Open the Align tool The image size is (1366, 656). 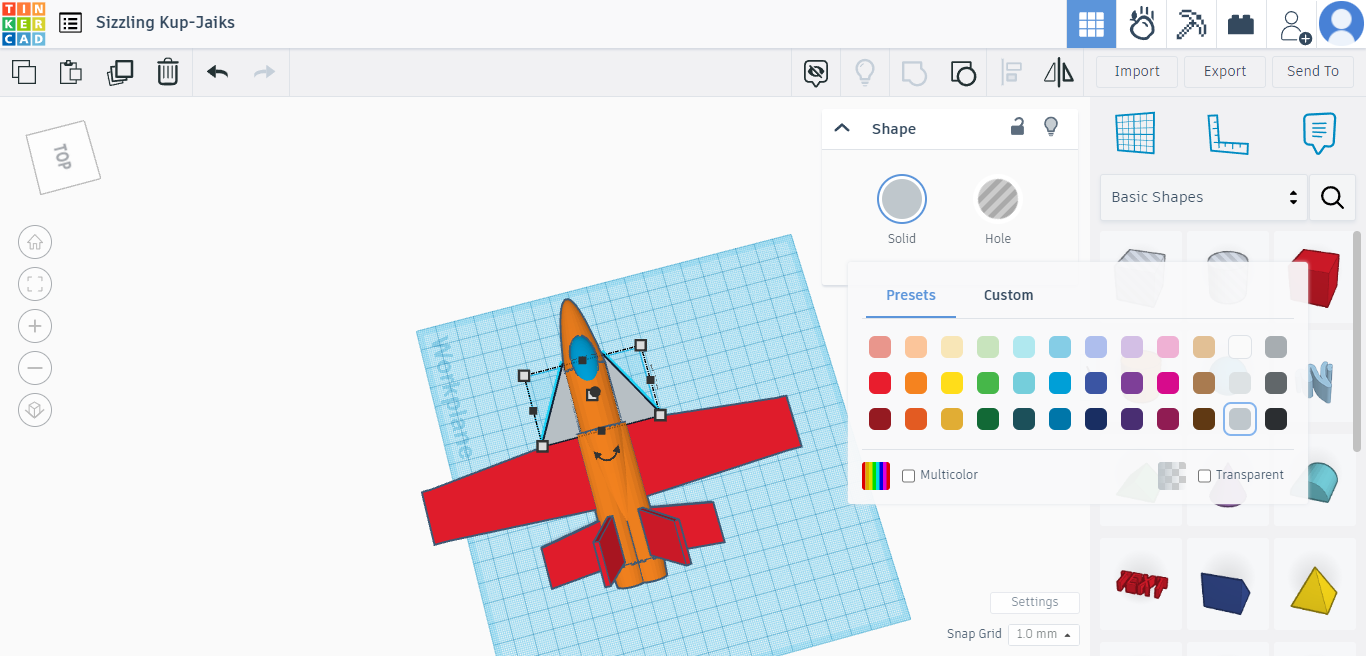(1011, 72)
